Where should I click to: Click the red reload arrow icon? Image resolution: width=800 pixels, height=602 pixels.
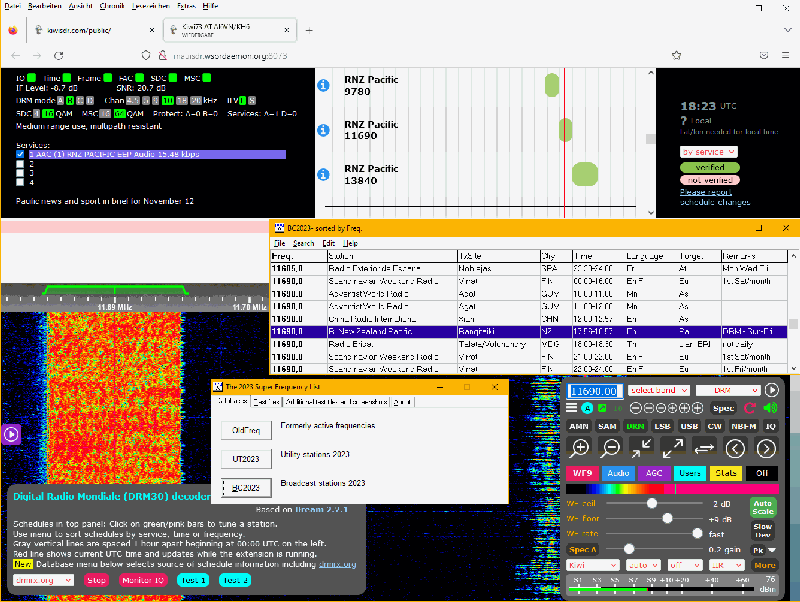[x=749, y=408]
